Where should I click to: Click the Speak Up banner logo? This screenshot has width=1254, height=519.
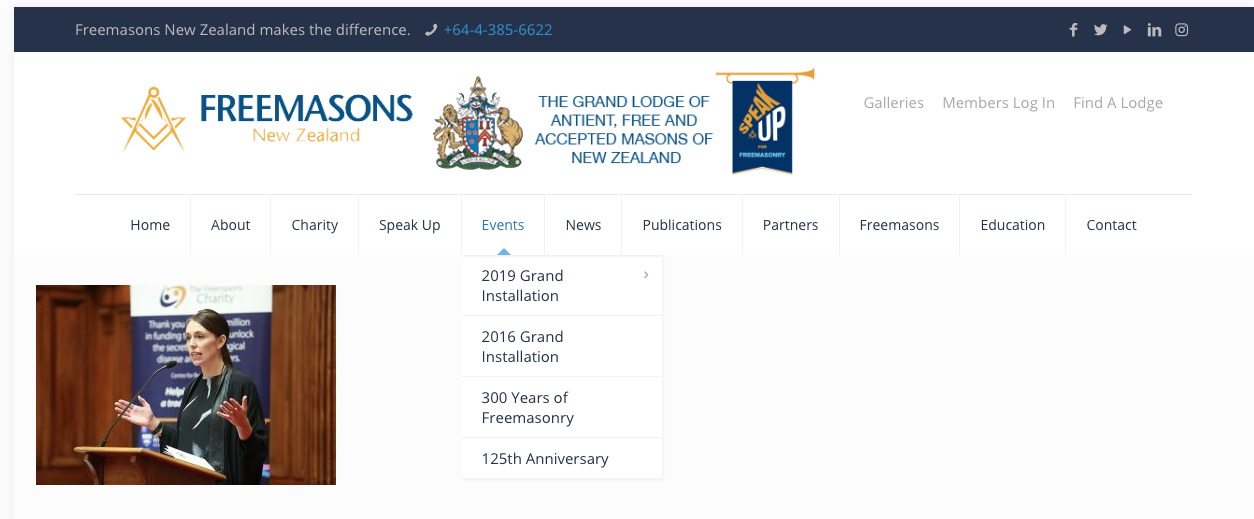(x=764, y=122)
